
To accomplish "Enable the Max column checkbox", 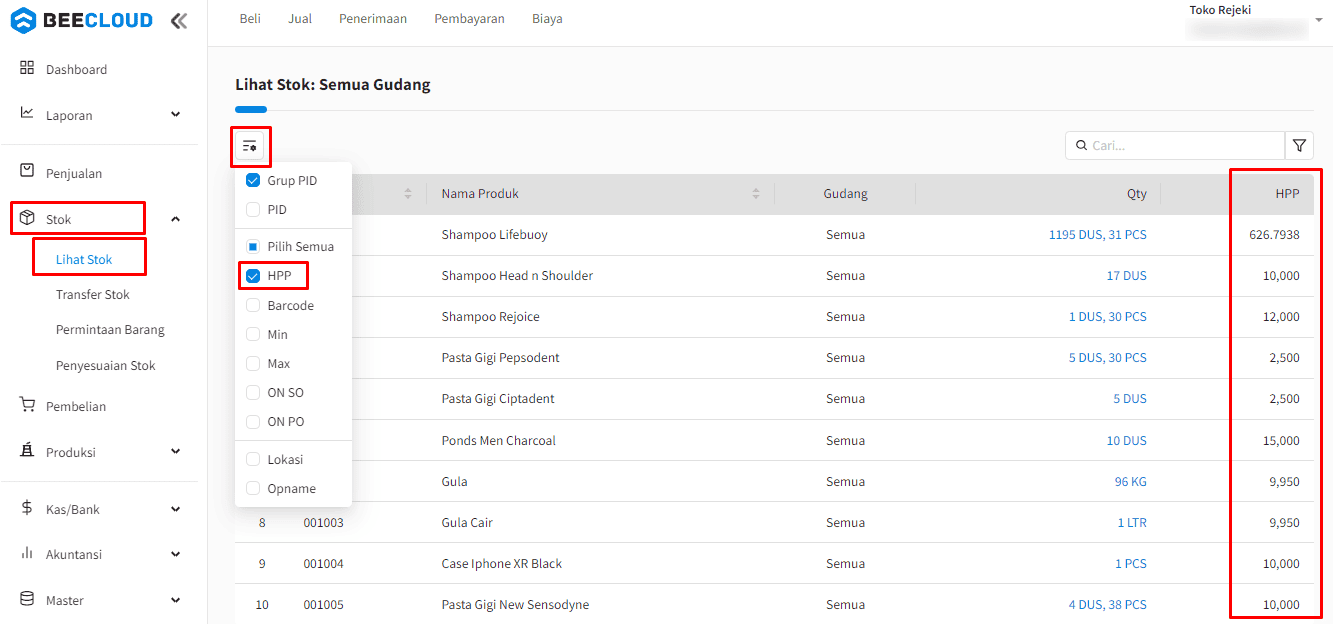I will tap(253, 363).
